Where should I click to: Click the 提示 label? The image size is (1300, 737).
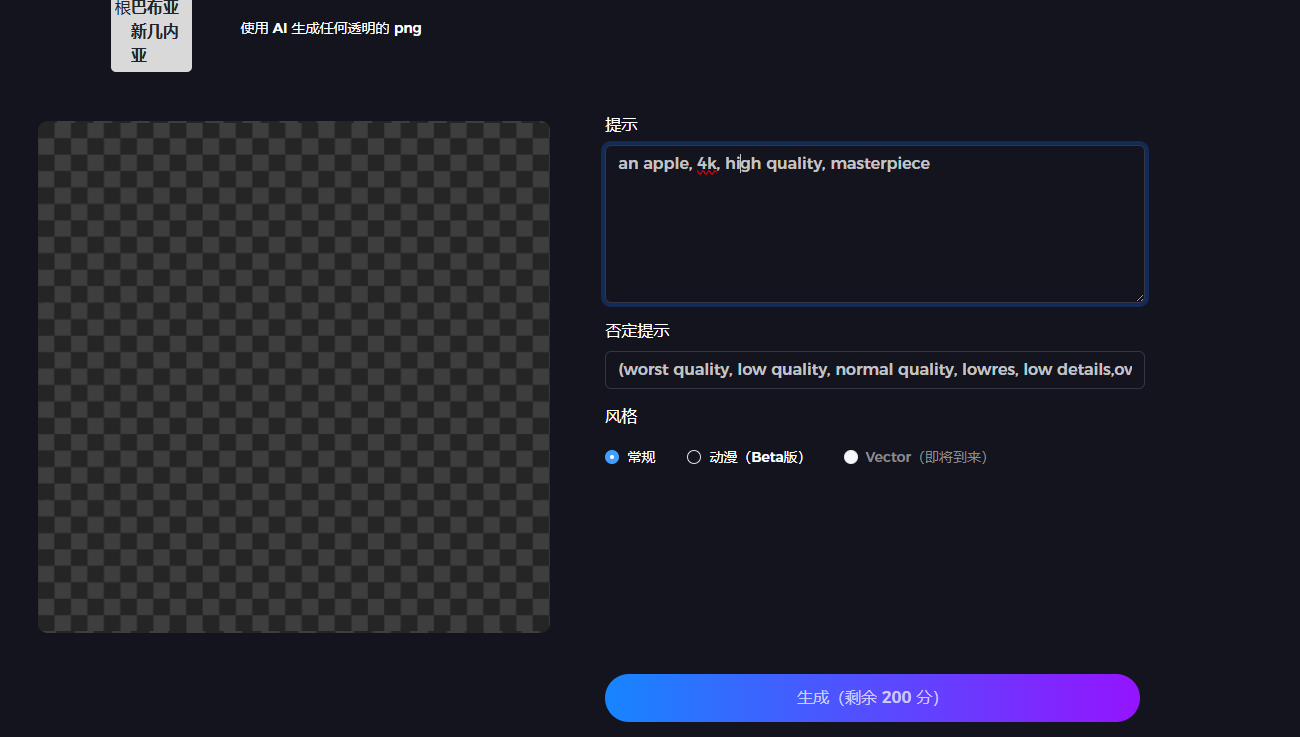pyautogui.click(x=621, y=125)
